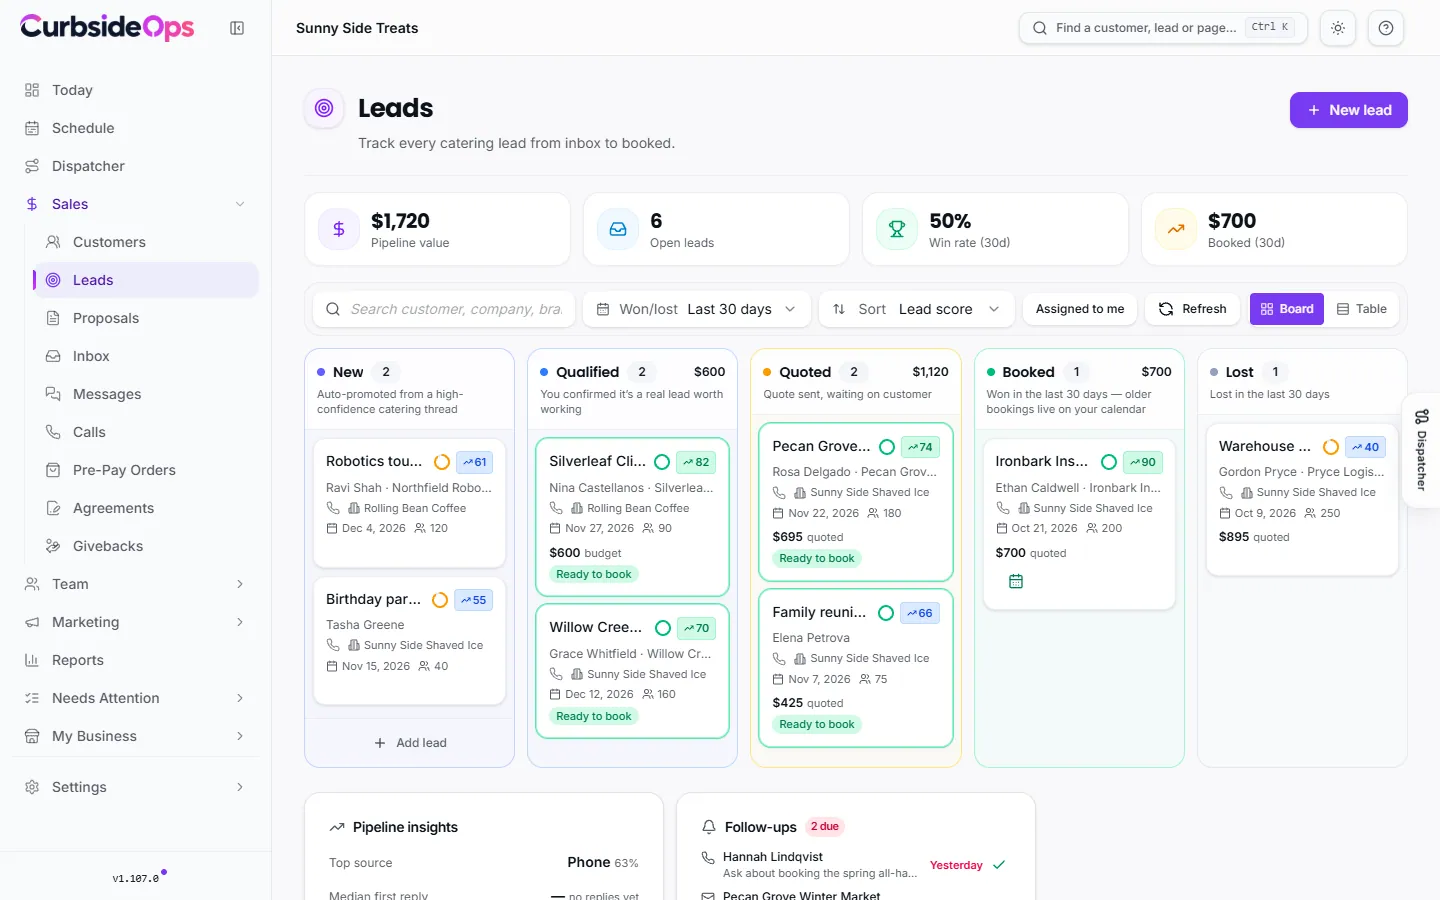Click status circle on Family reunion card

[x=886, y=613]
